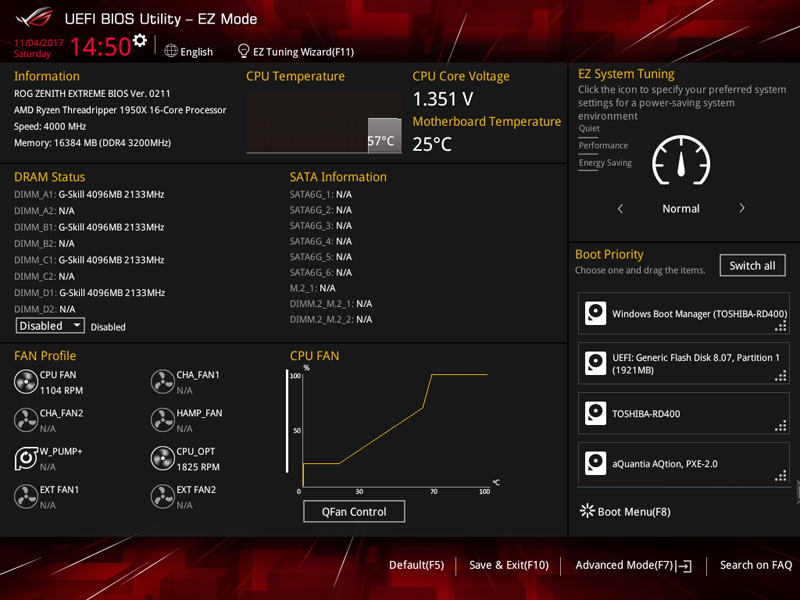Select Windows Boot Manager boot entry
This screenshot has width=800, height=600.
tap(684, 313)
